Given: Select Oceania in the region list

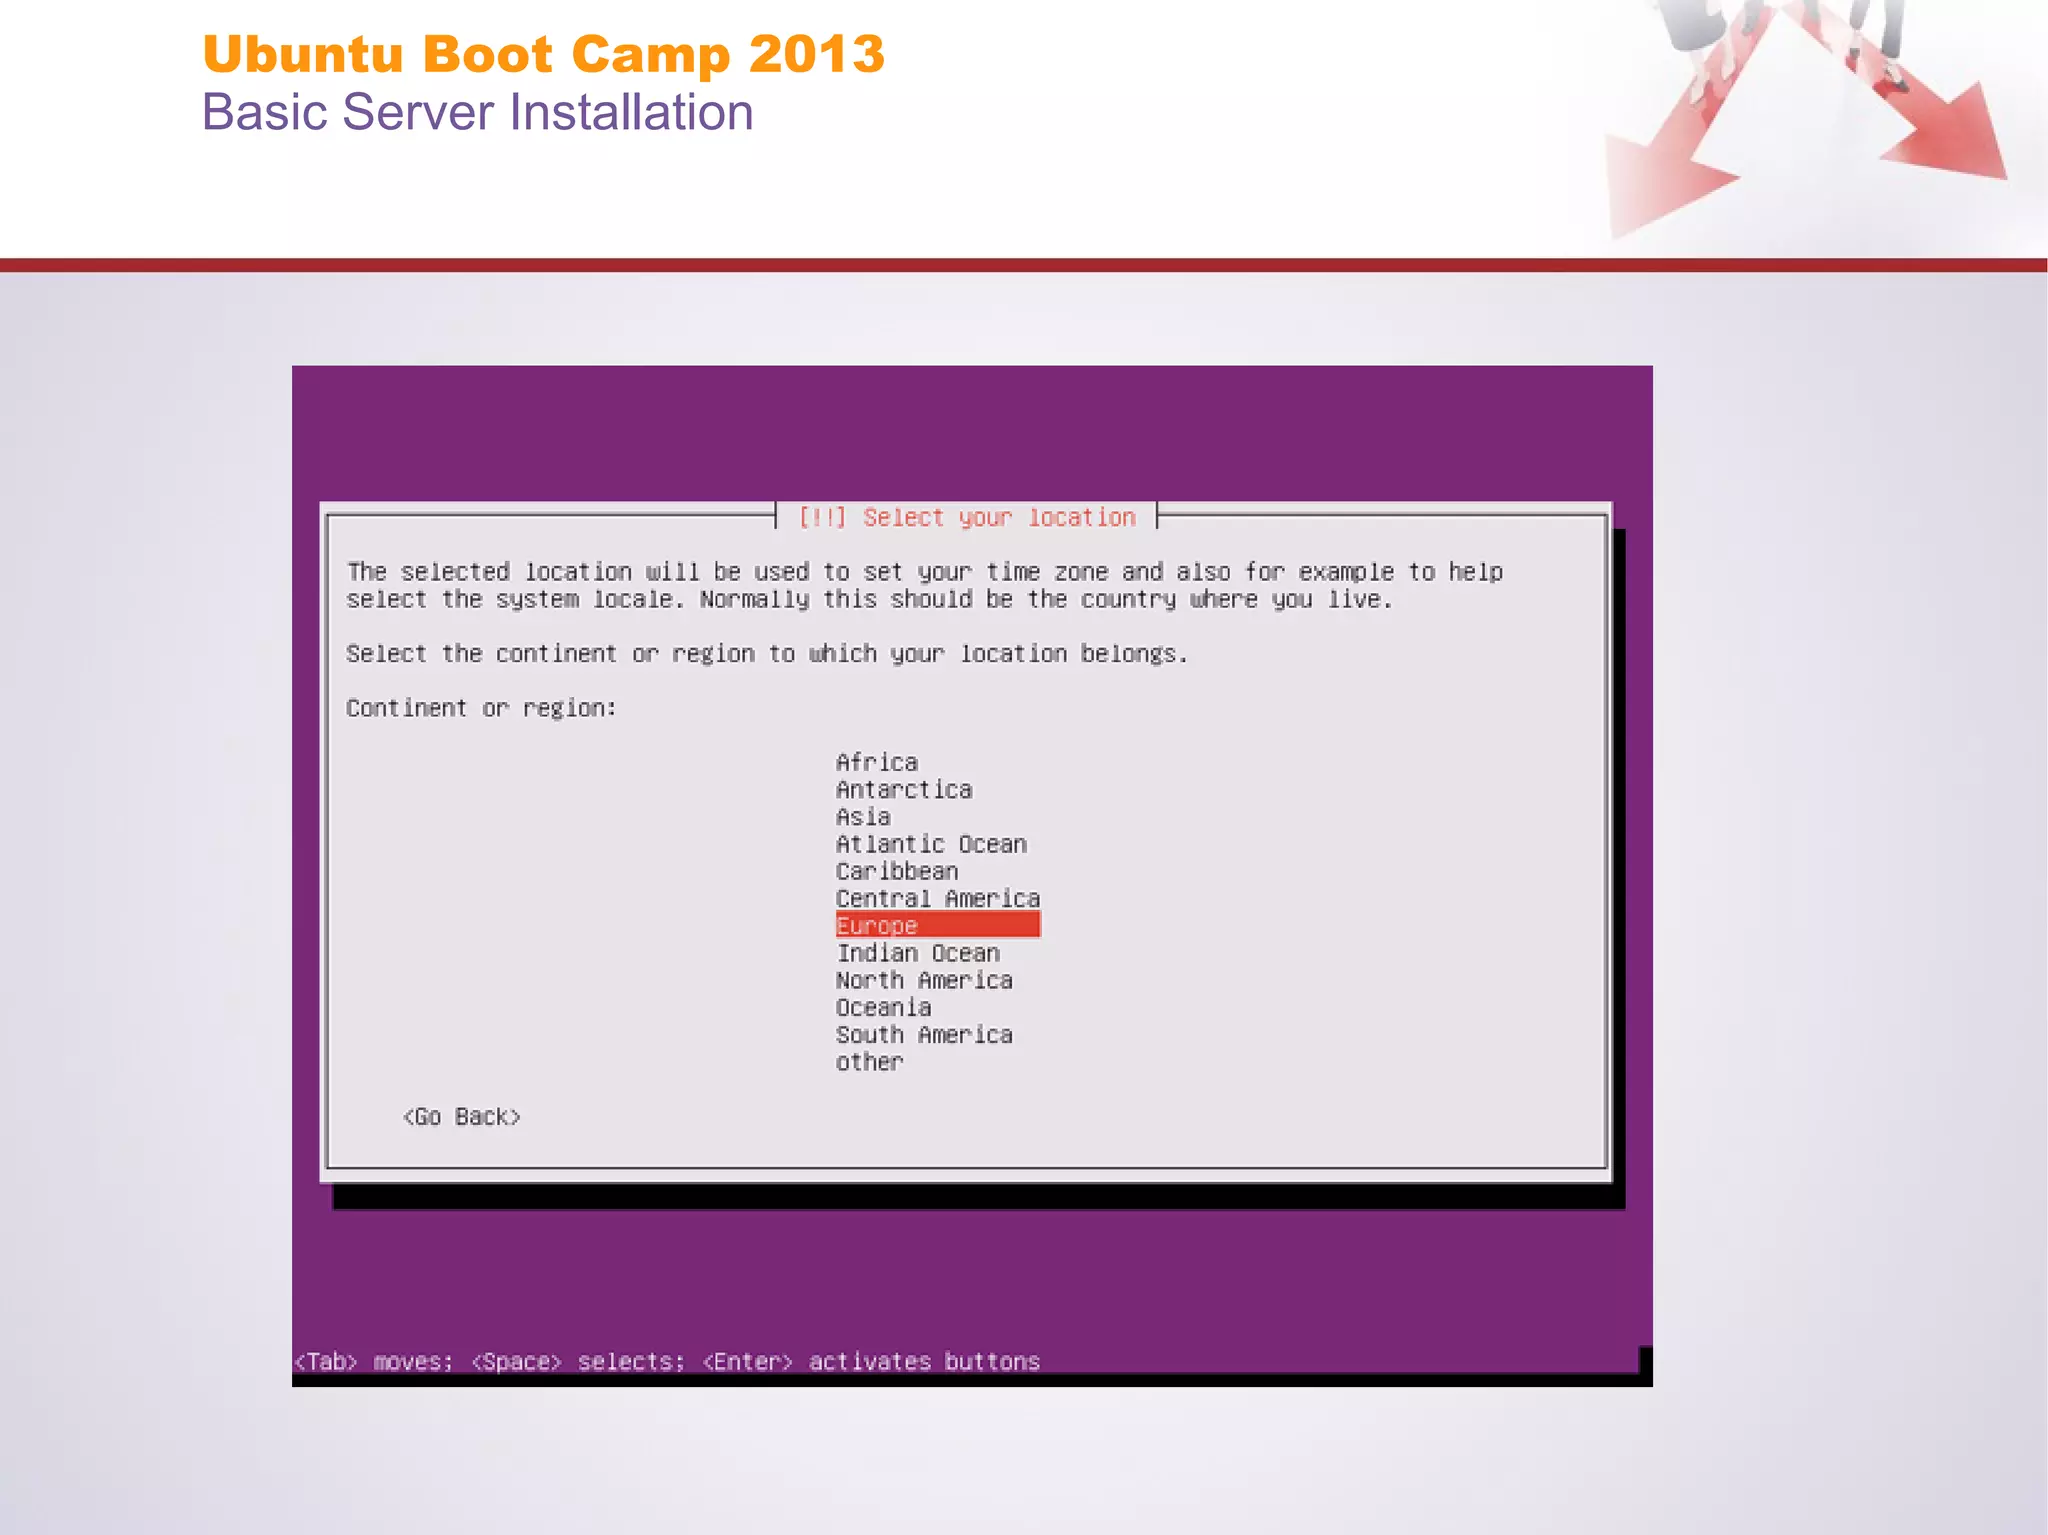Looking at the screenshot, I should click(883, 1007).
